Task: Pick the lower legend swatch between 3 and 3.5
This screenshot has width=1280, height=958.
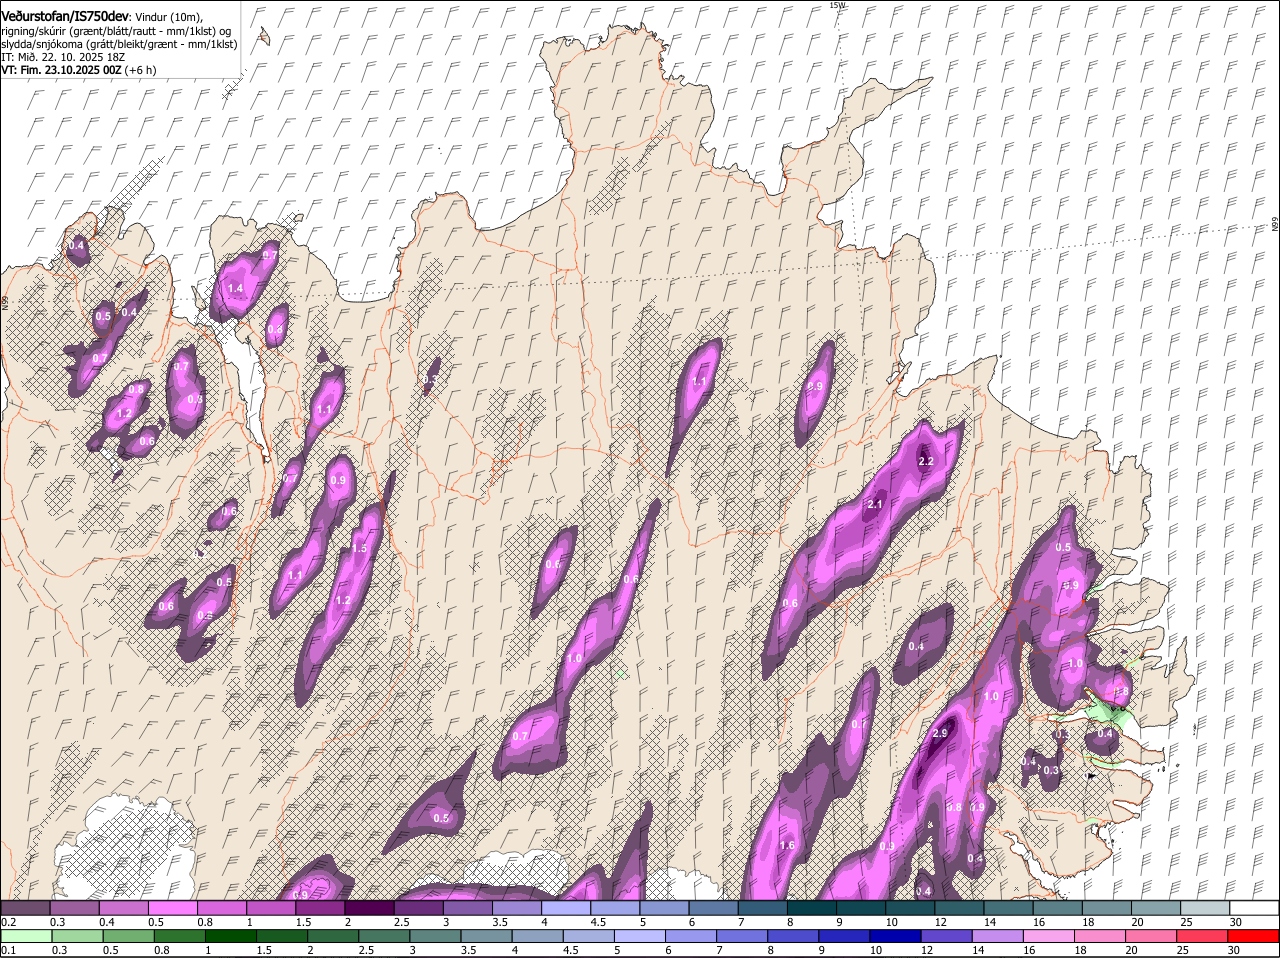Action: pos(433,936)
